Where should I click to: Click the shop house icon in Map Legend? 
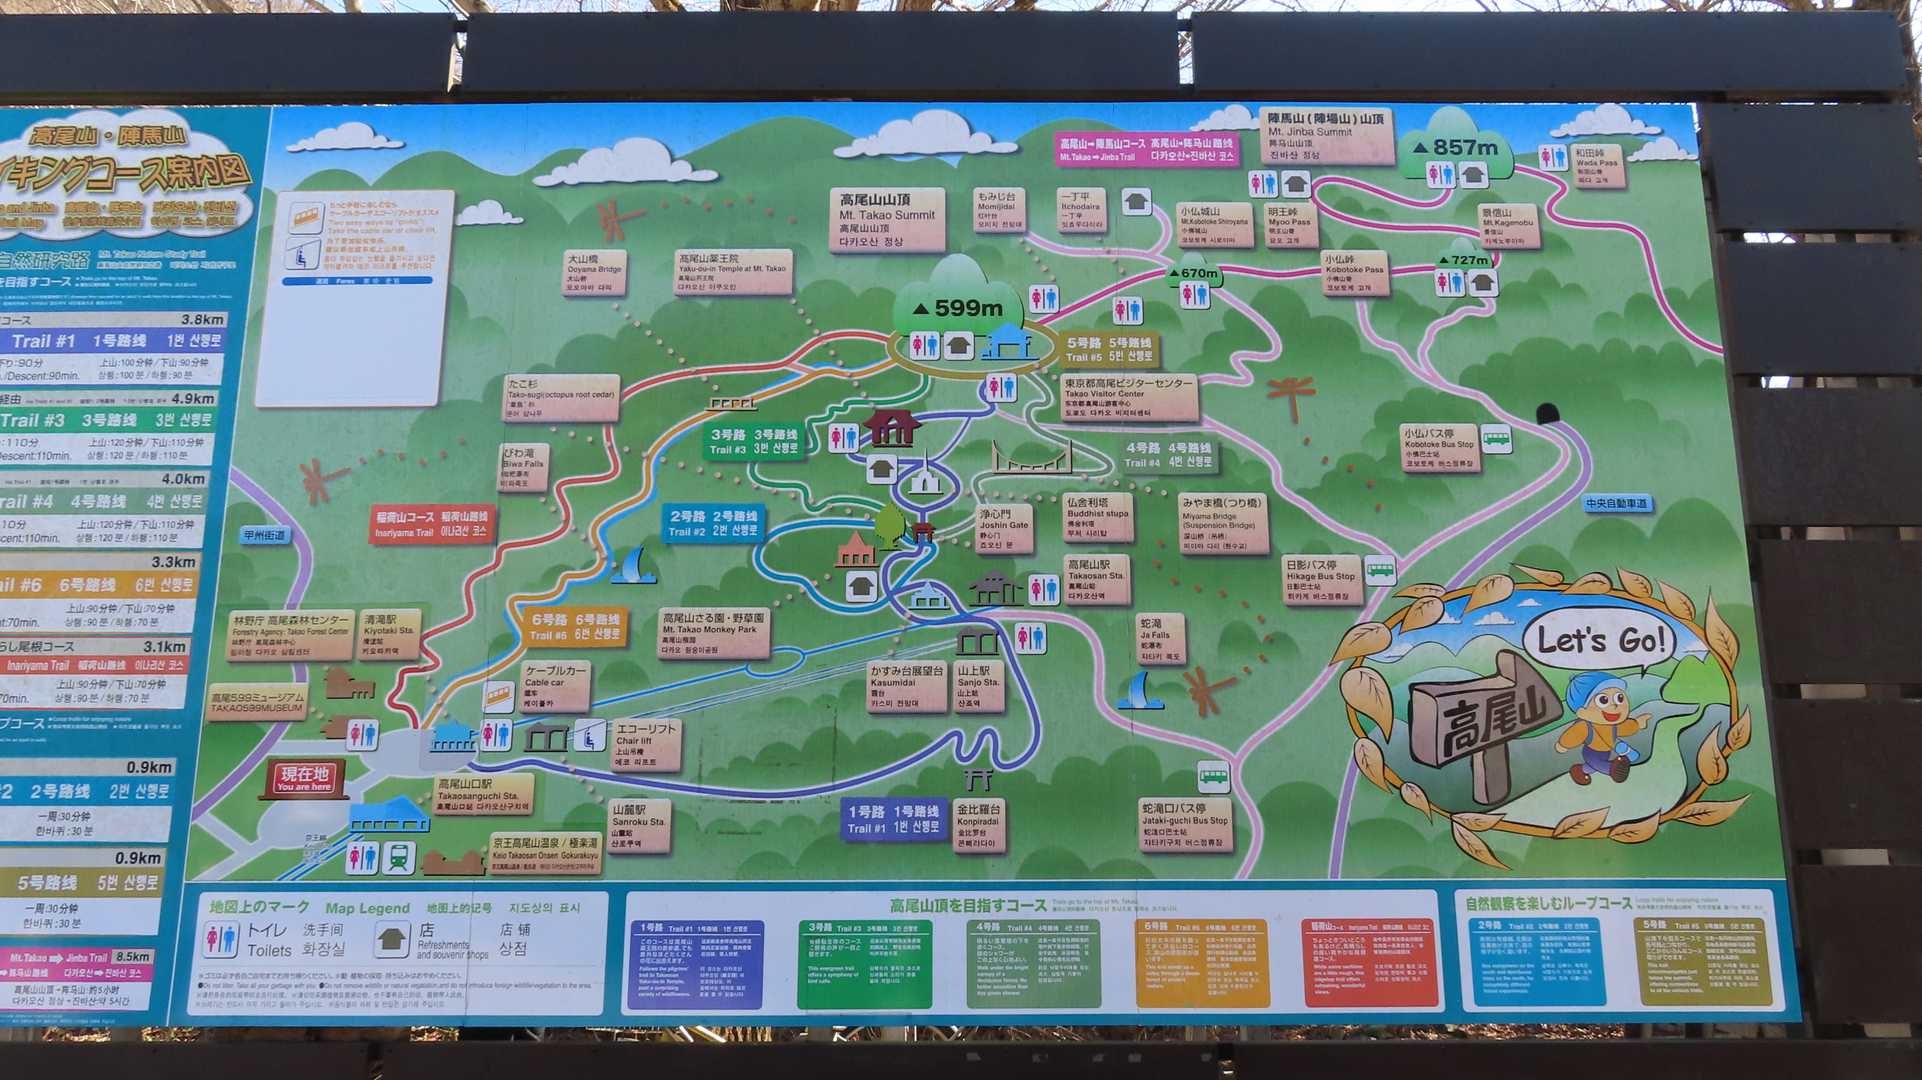pyautogui.click(x=392, y=939)
